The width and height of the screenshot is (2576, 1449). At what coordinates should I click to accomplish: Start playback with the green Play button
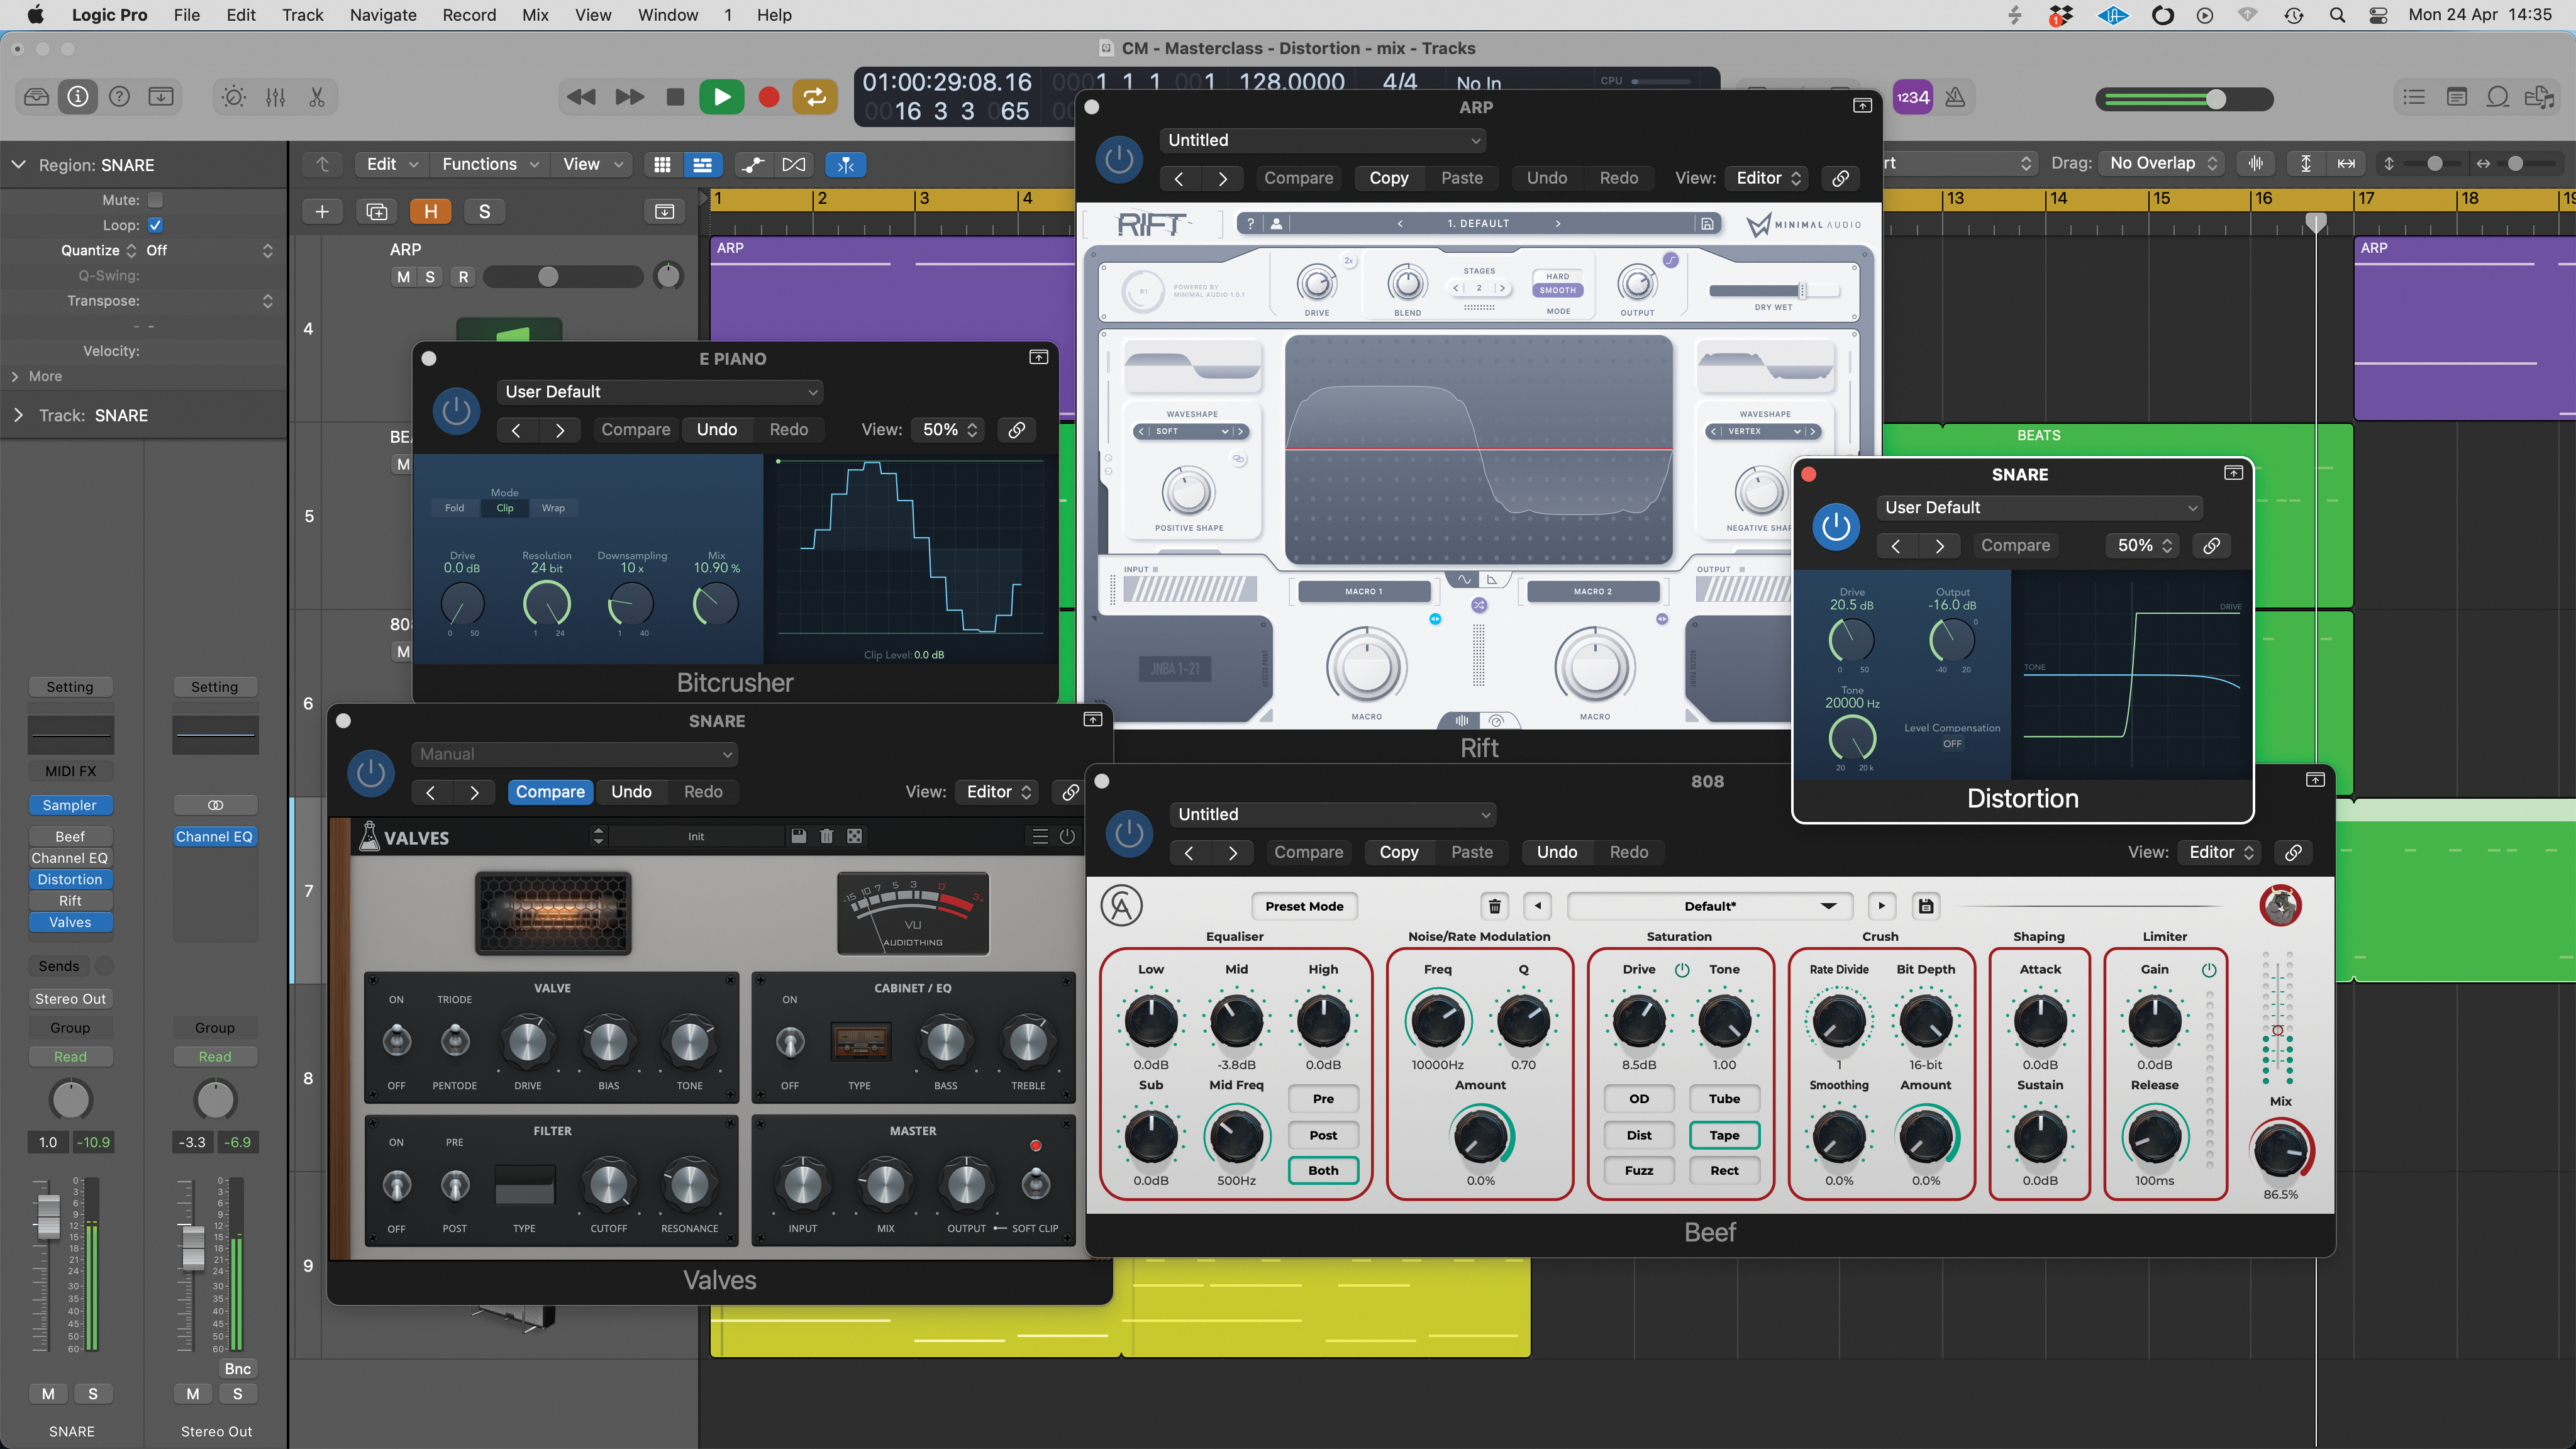point(722,97)
